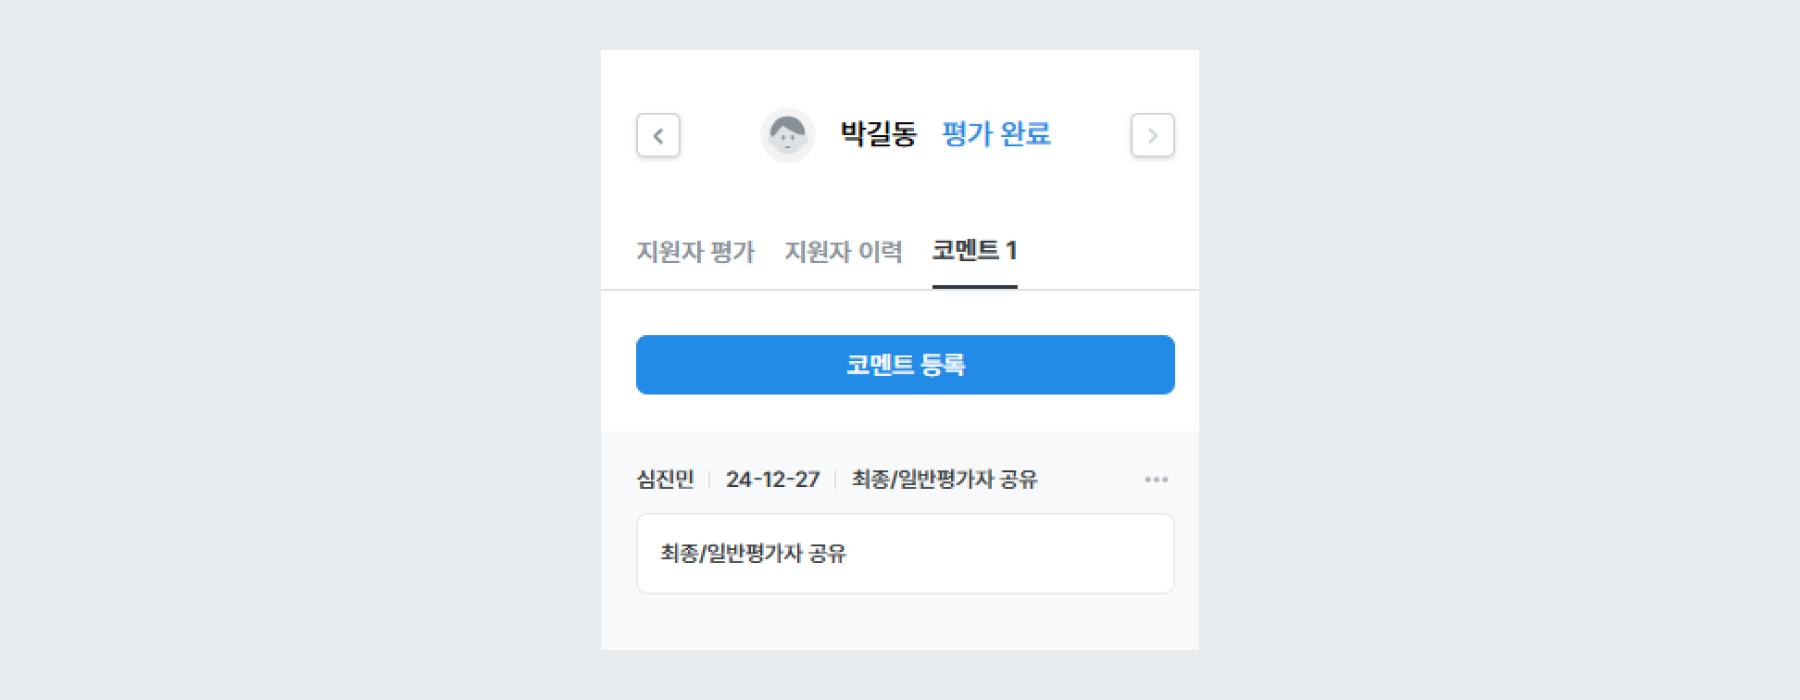Click the three-dot menu beside 최종/일반평가자 공유
This screenshot has height=700, width=1800.
pyautogui.click(x=1157, y=479)
